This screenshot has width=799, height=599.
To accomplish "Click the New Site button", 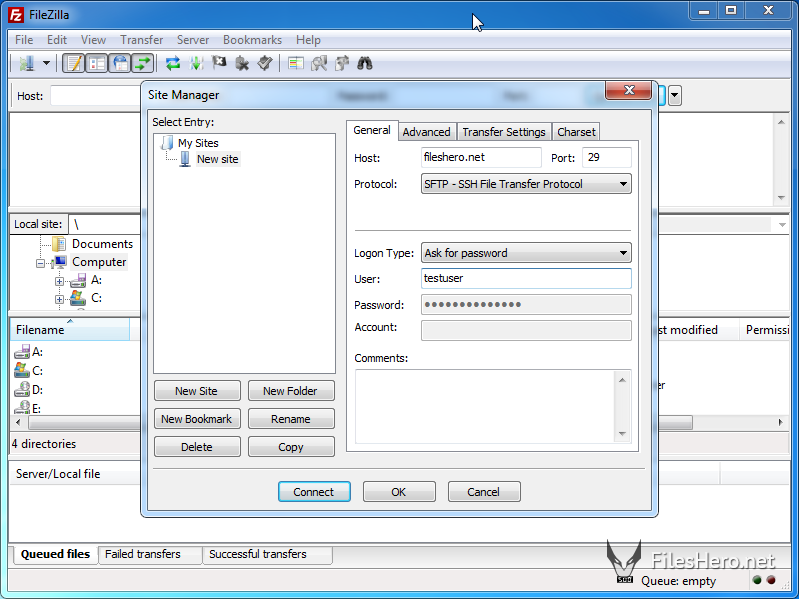I will [x=197, y=391].
